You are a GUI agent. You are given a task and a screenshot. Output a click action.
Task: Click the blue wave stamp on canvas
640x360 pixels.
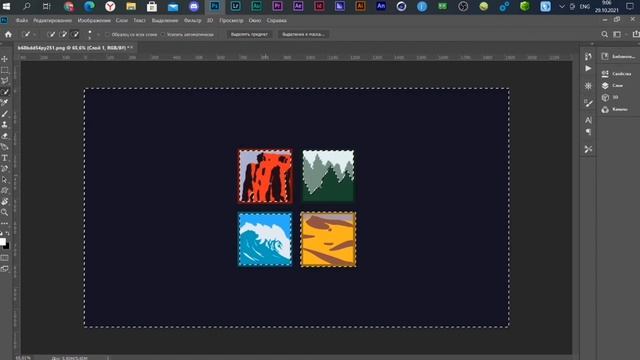[265, 240]
